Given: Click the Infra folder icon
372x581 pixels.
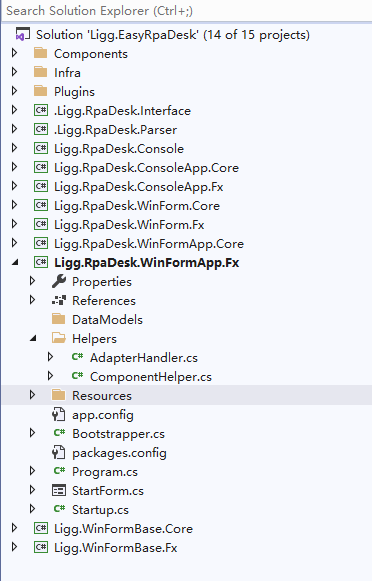Looking at the screenshot, I should click(40, 72).
